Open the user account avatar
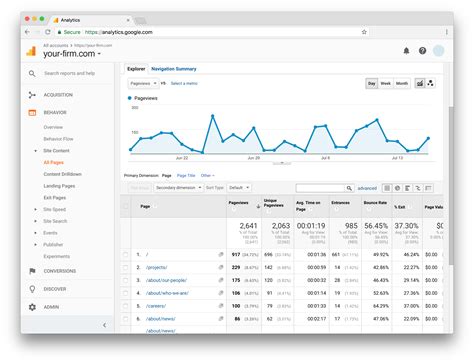 tap(438, 51)
